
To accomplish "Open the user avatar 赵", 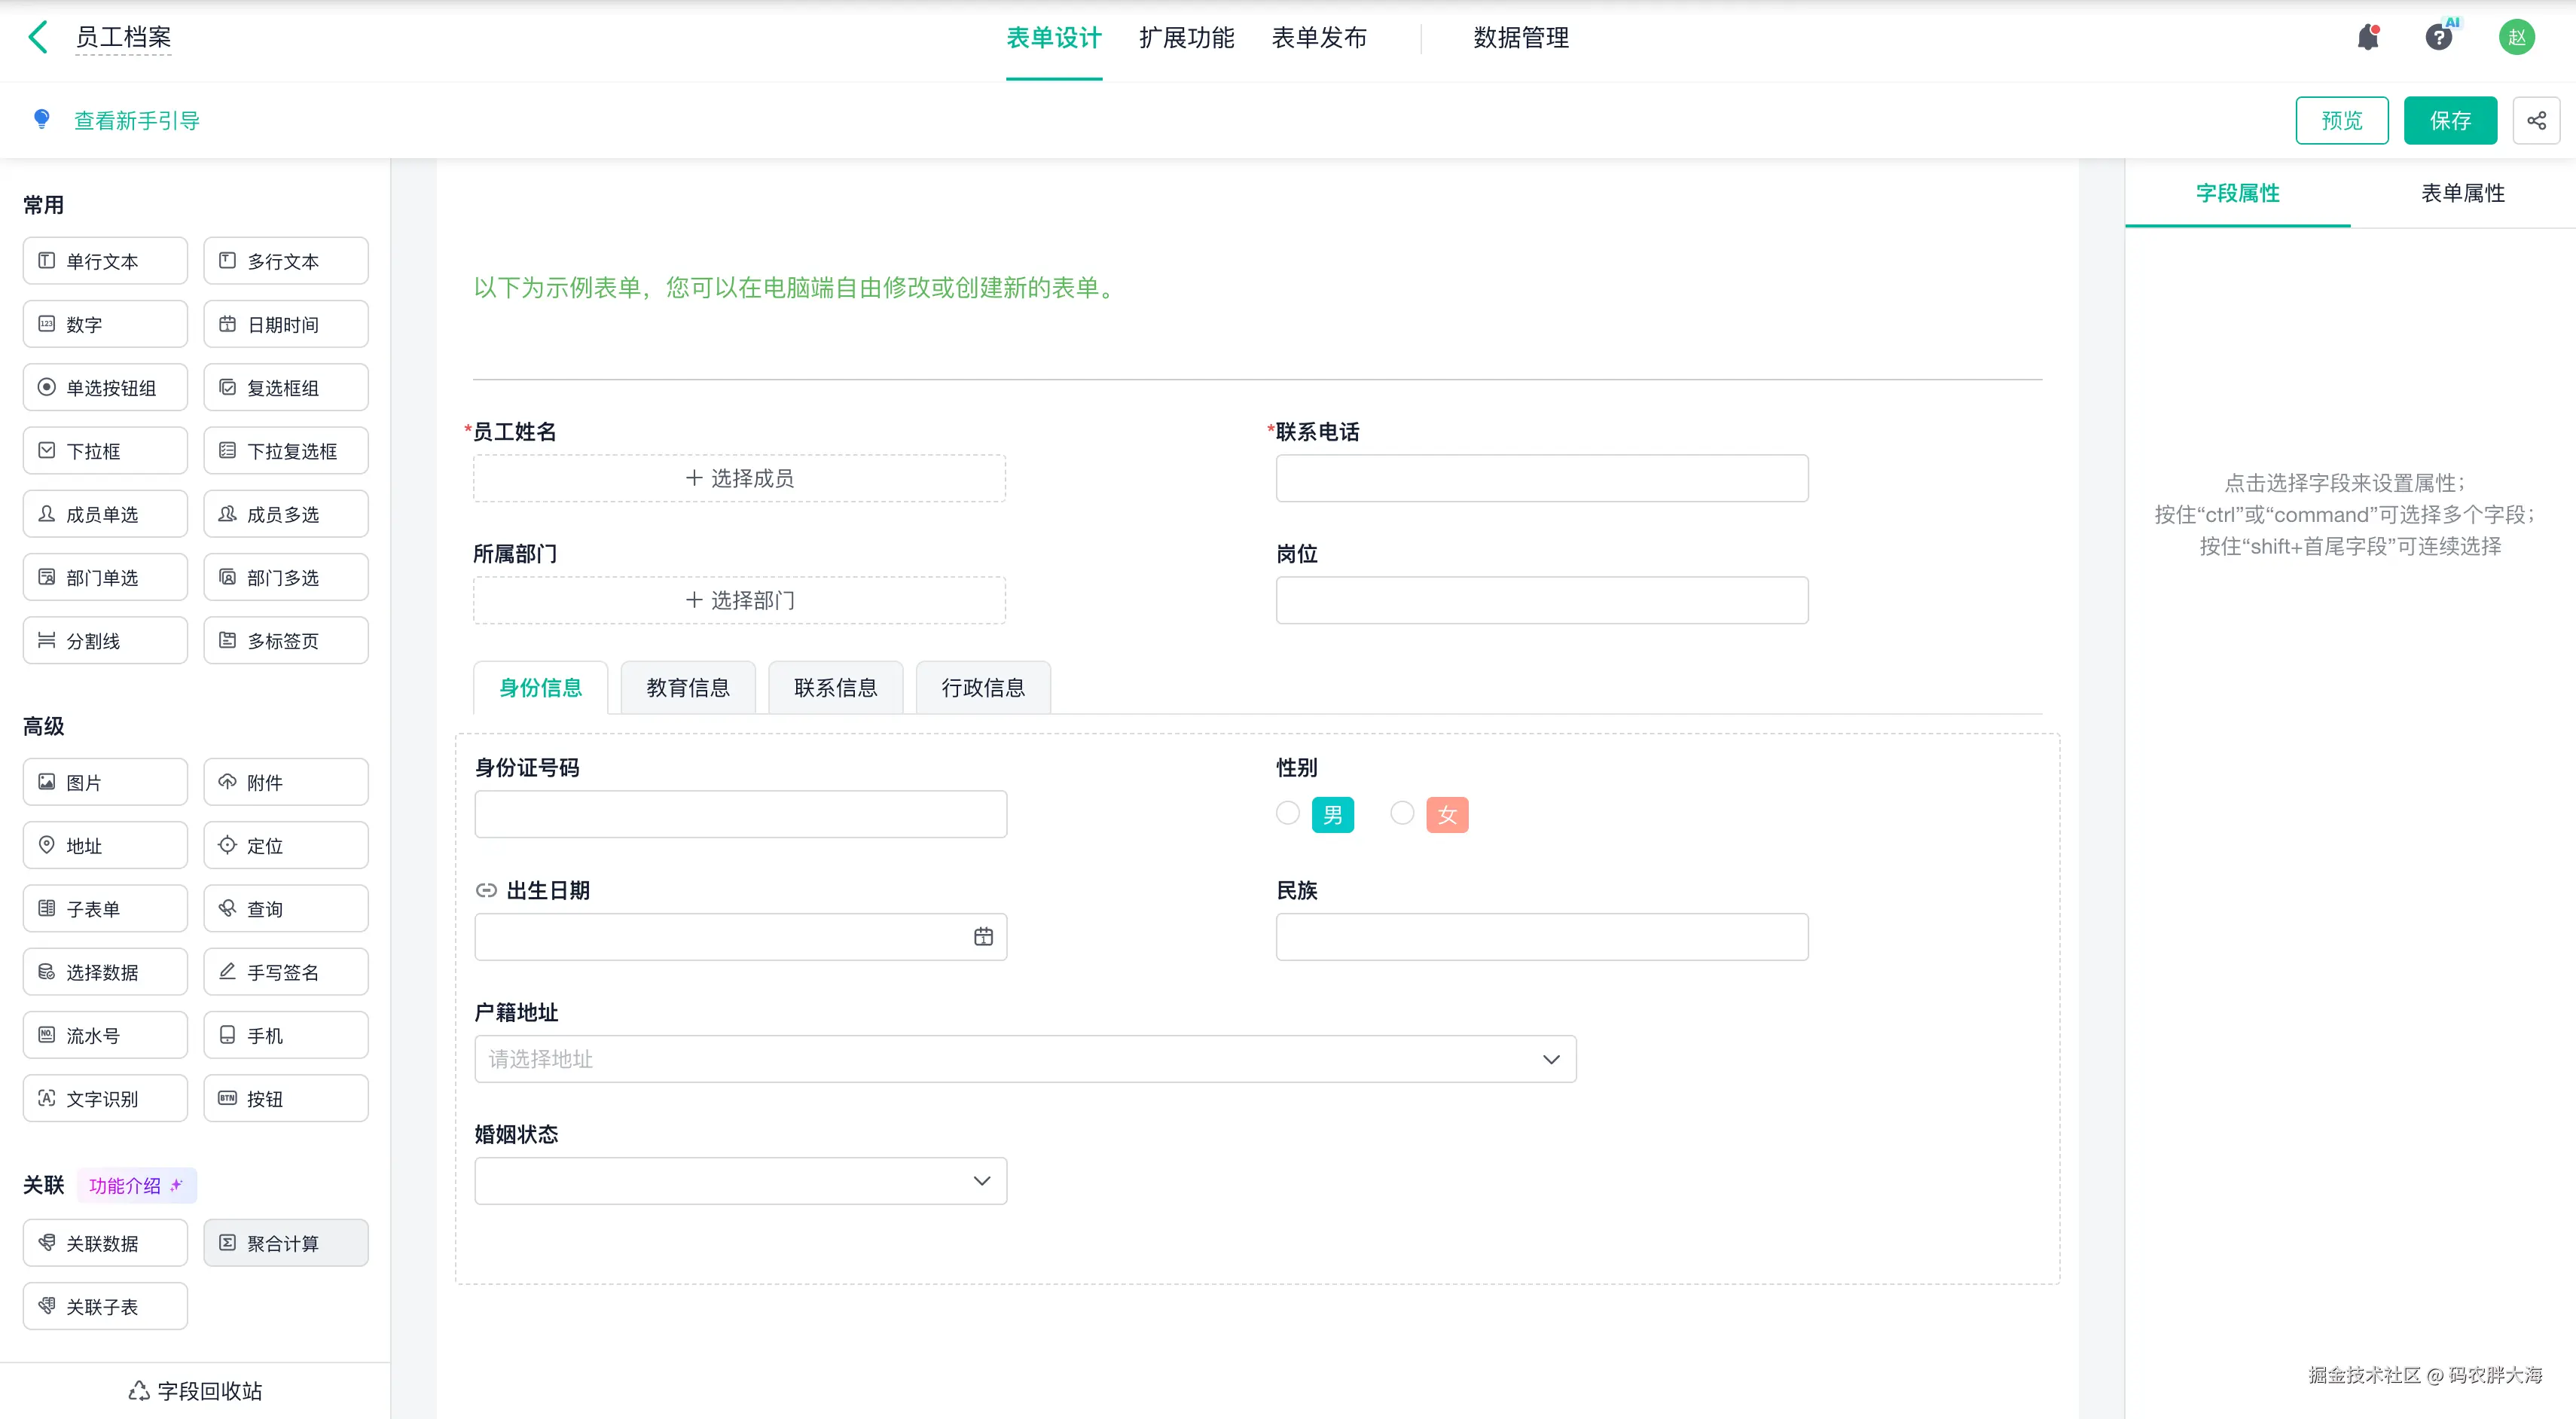I will coord(2516,38).
